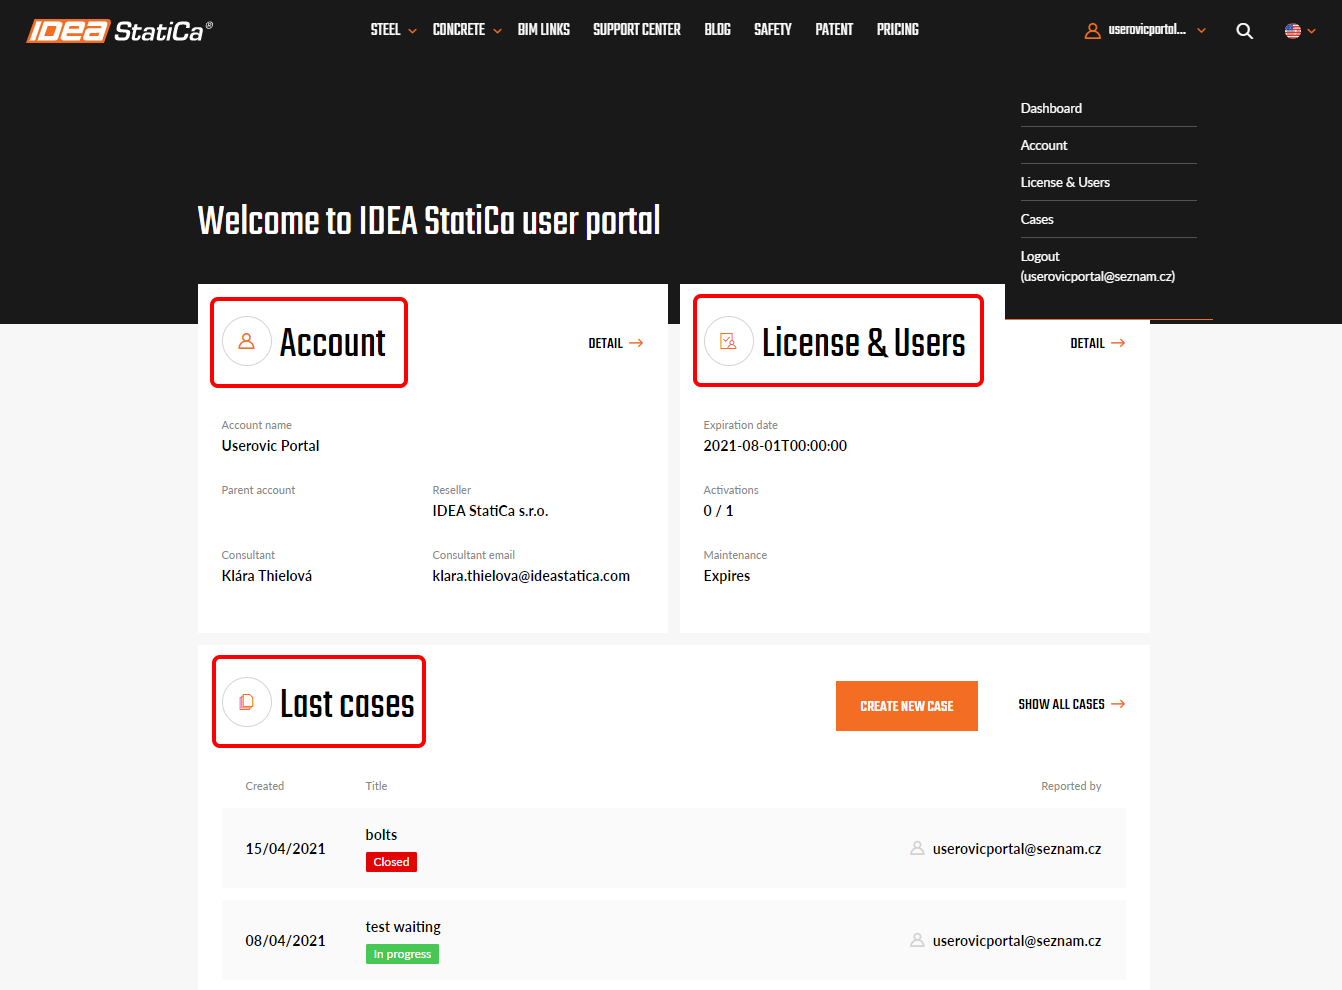Click the US flag language icon
This screenshot has height=990, width=1342.
1292,31
